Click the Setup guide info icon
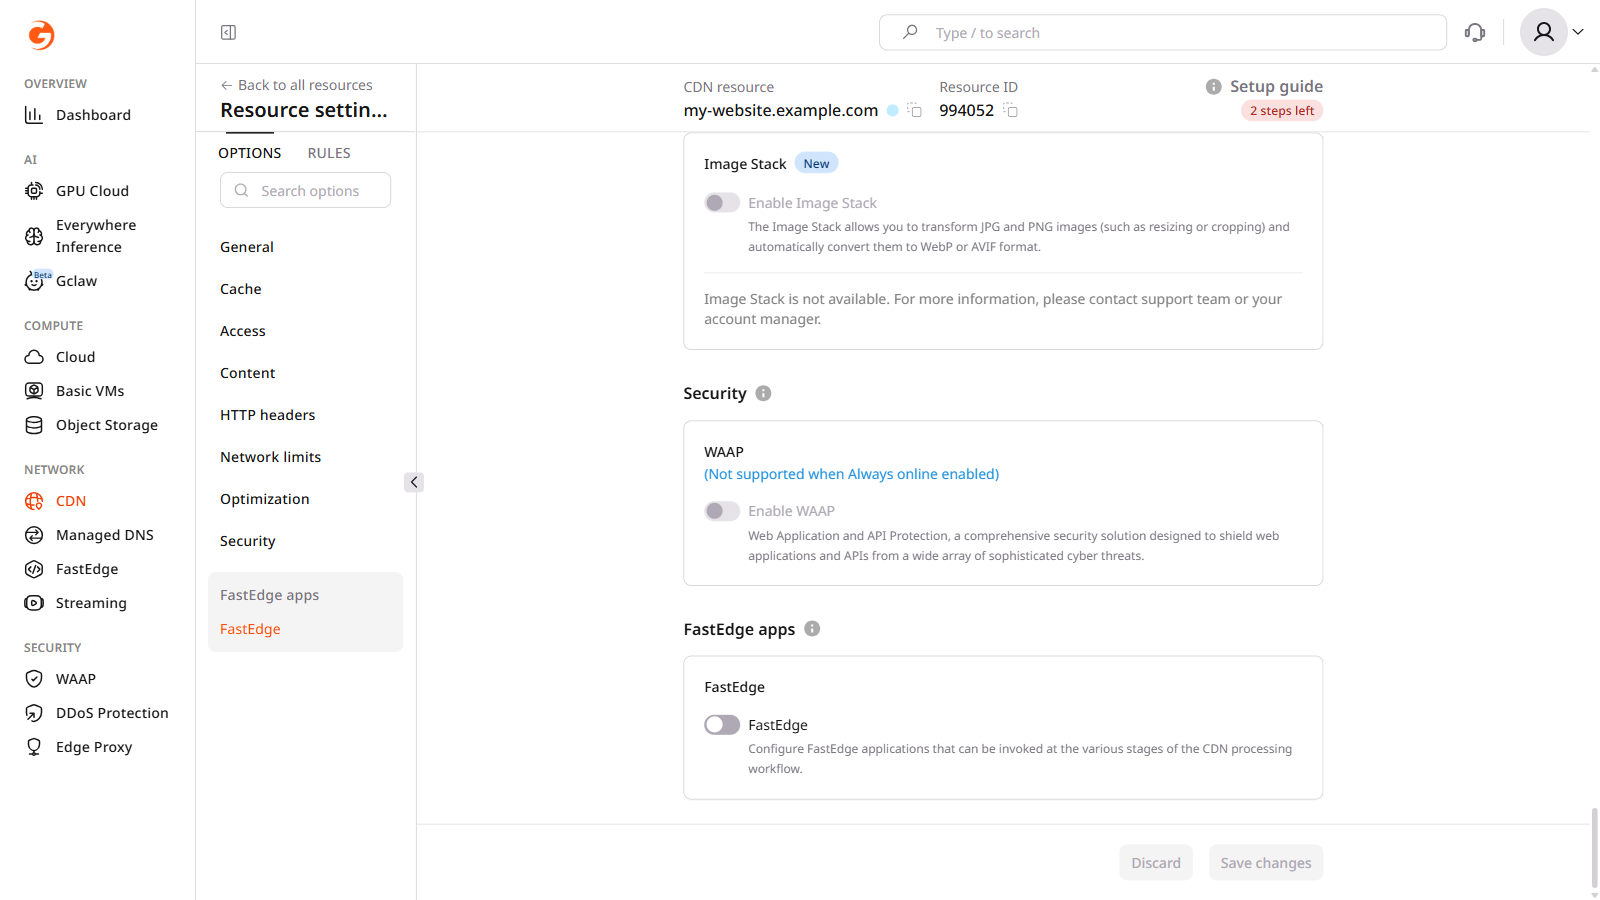Screen dimensions: 1600x900 click(x=1214, y=87)
